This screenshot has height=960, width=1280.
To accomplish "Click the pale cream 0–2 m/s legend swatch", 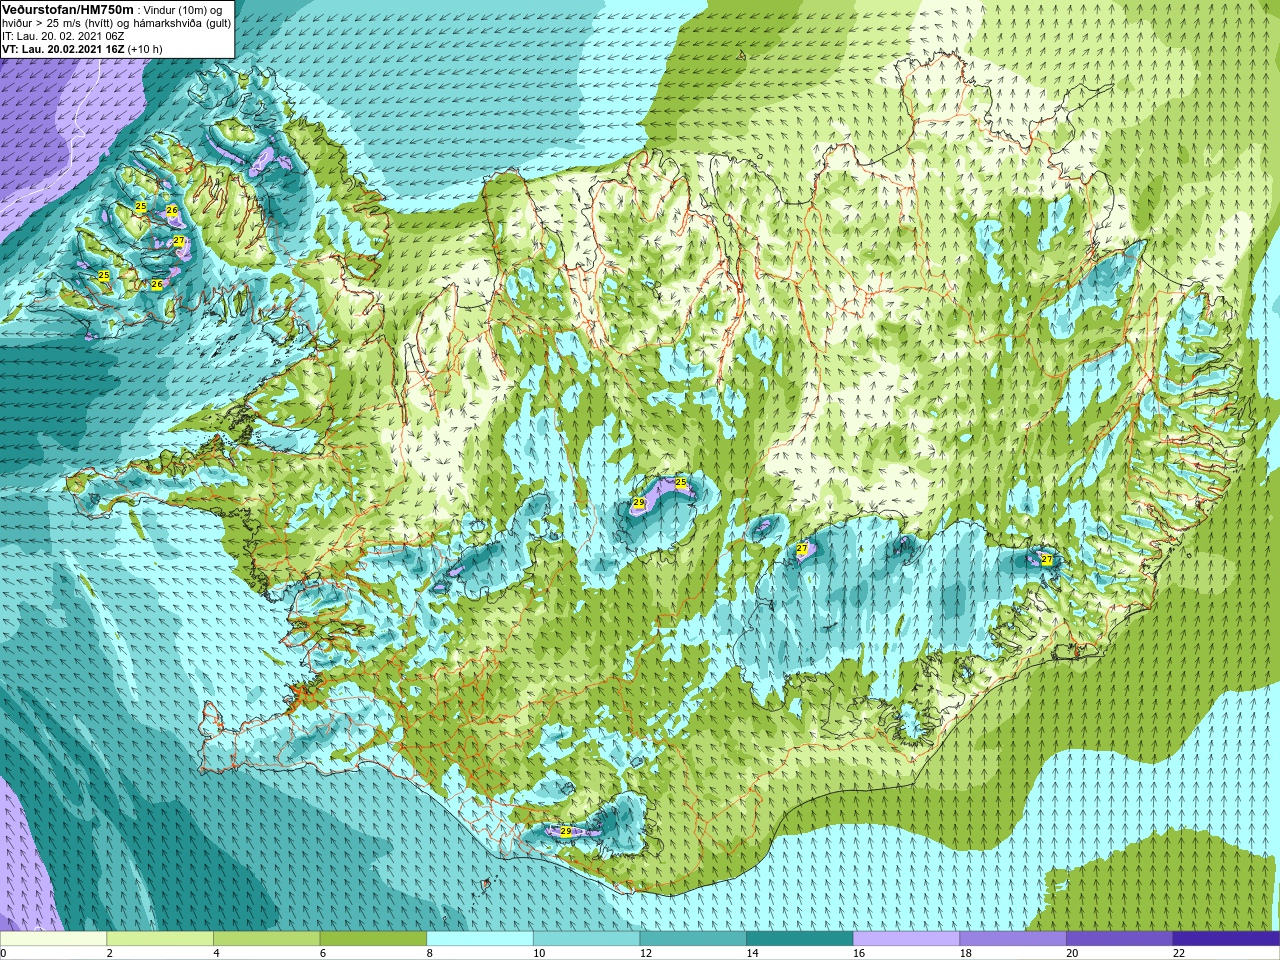I will point(53,939).
